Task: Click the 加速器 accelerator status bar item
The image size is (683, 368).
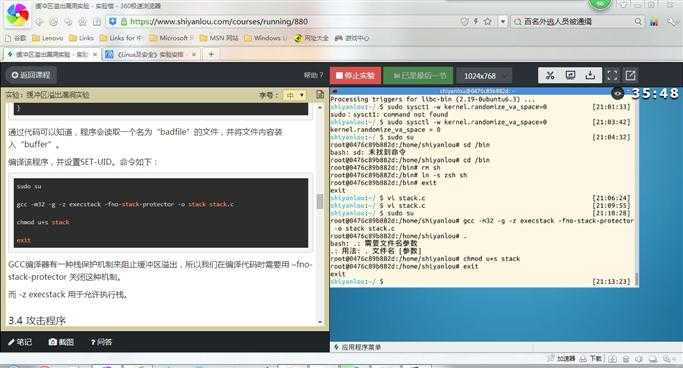Action: click(562, 359)
